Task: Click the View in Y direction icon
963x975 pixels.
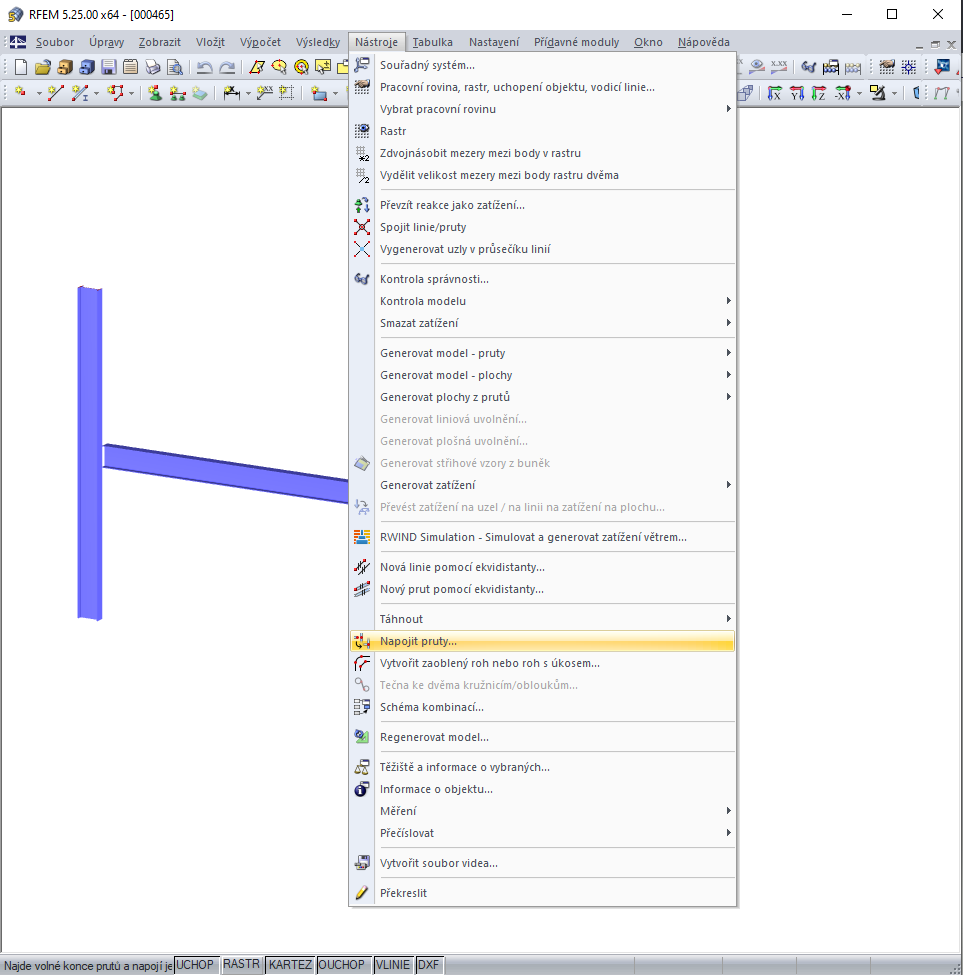Action: tap(796, 93)
